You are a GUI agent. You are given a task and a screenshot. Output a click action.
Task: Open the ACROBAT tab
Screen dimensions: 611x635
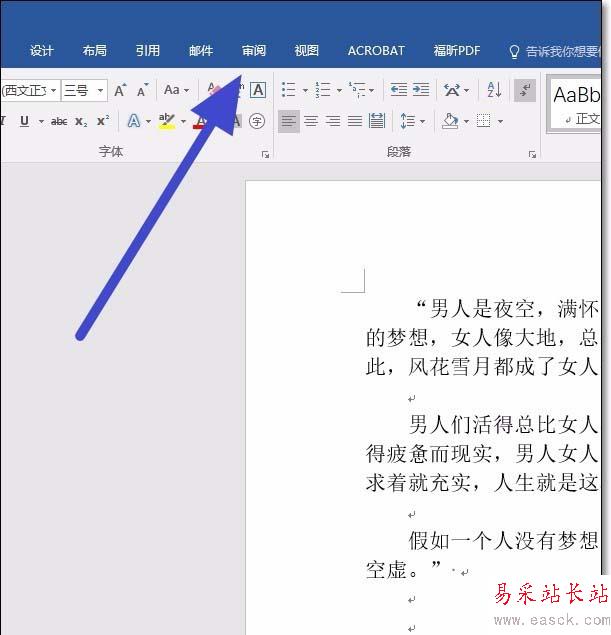coord(376,51)
